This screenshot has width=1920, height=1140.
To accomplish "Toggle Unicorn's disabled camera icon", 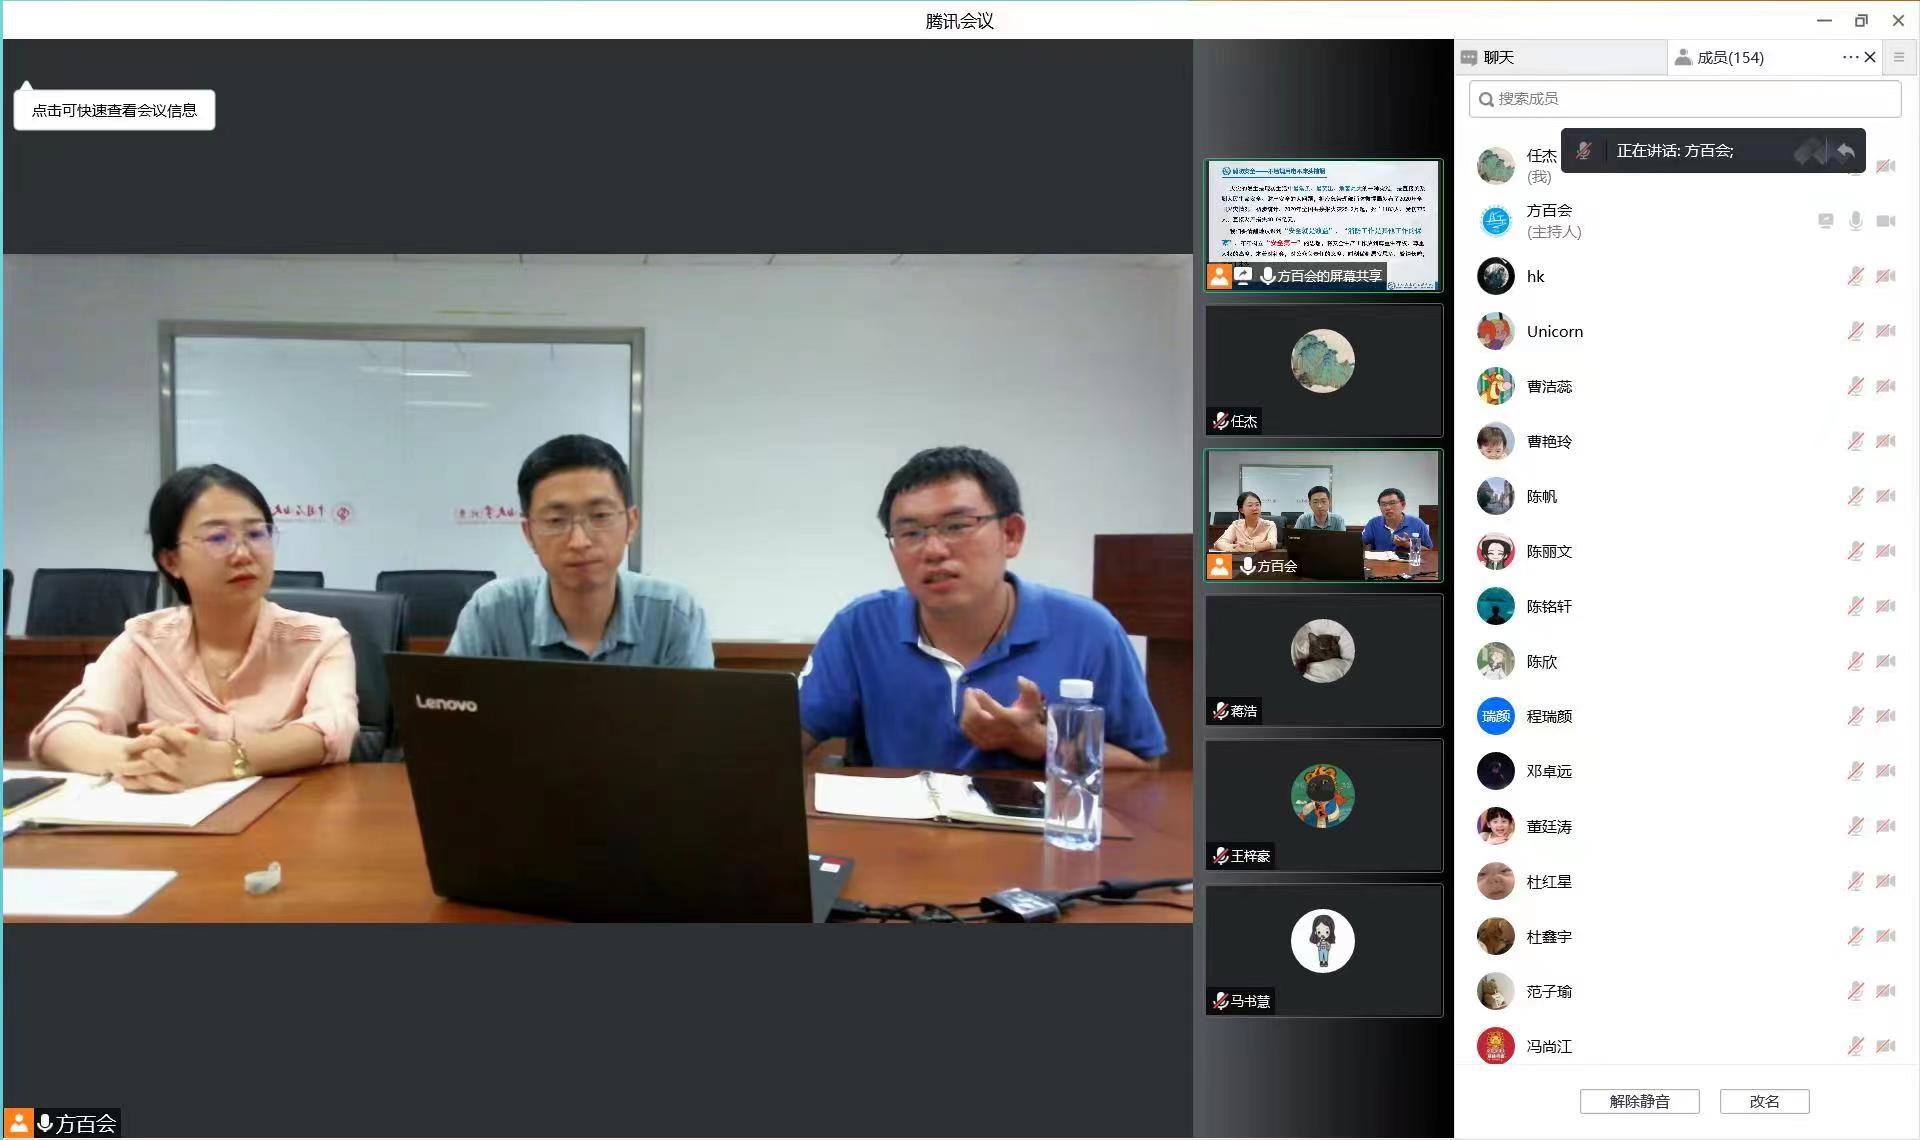I will [x=1886, y=331].
